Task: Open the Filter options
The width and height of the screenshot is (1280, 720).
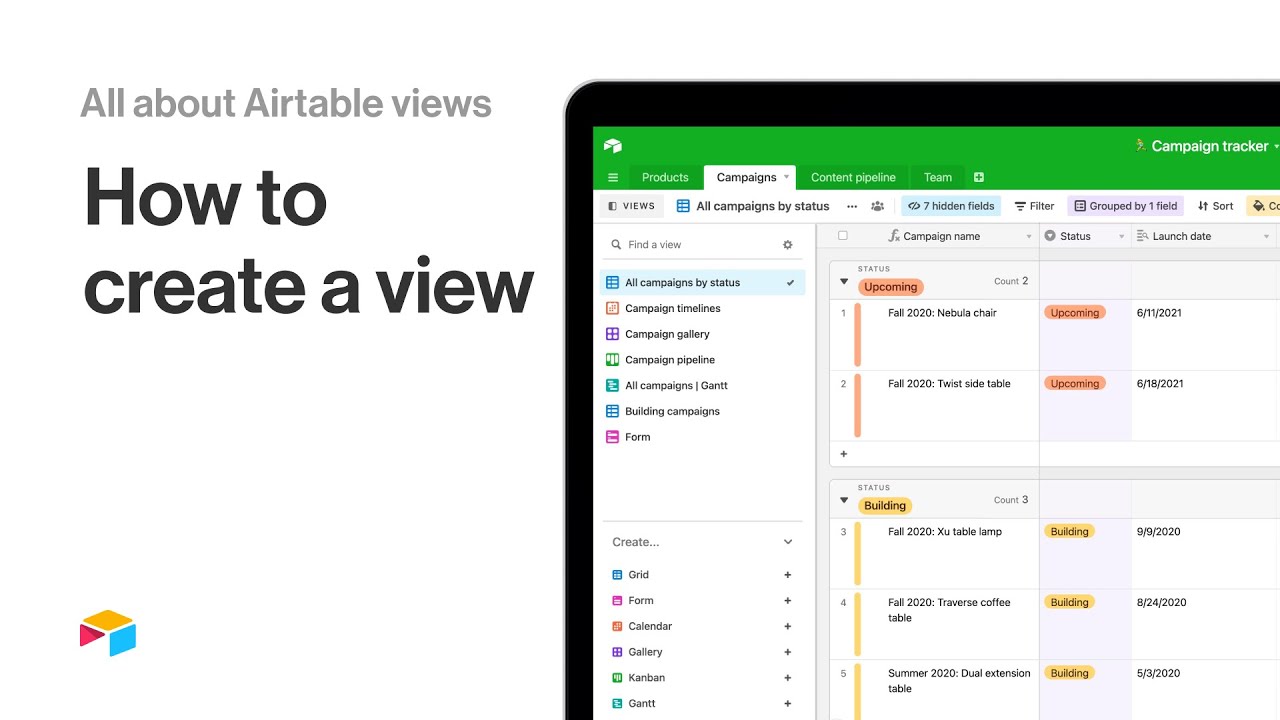Action: [x=1034, y=206]
